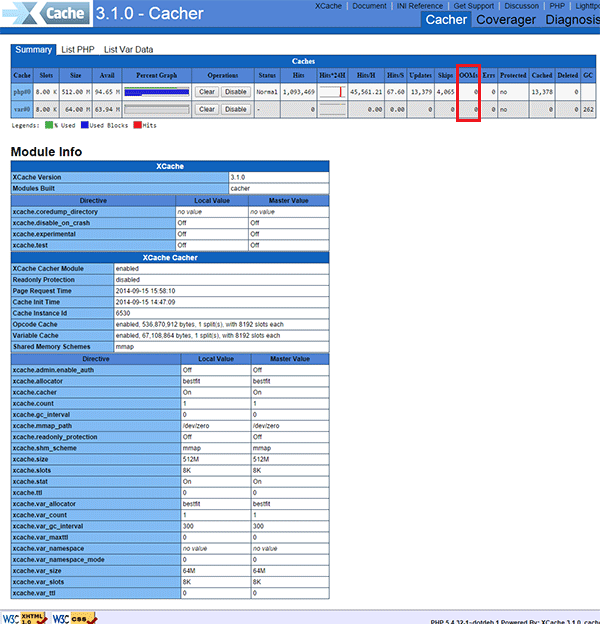
Task: Click the blue Used Blocks legend swatch
Action: pos(84,125)
